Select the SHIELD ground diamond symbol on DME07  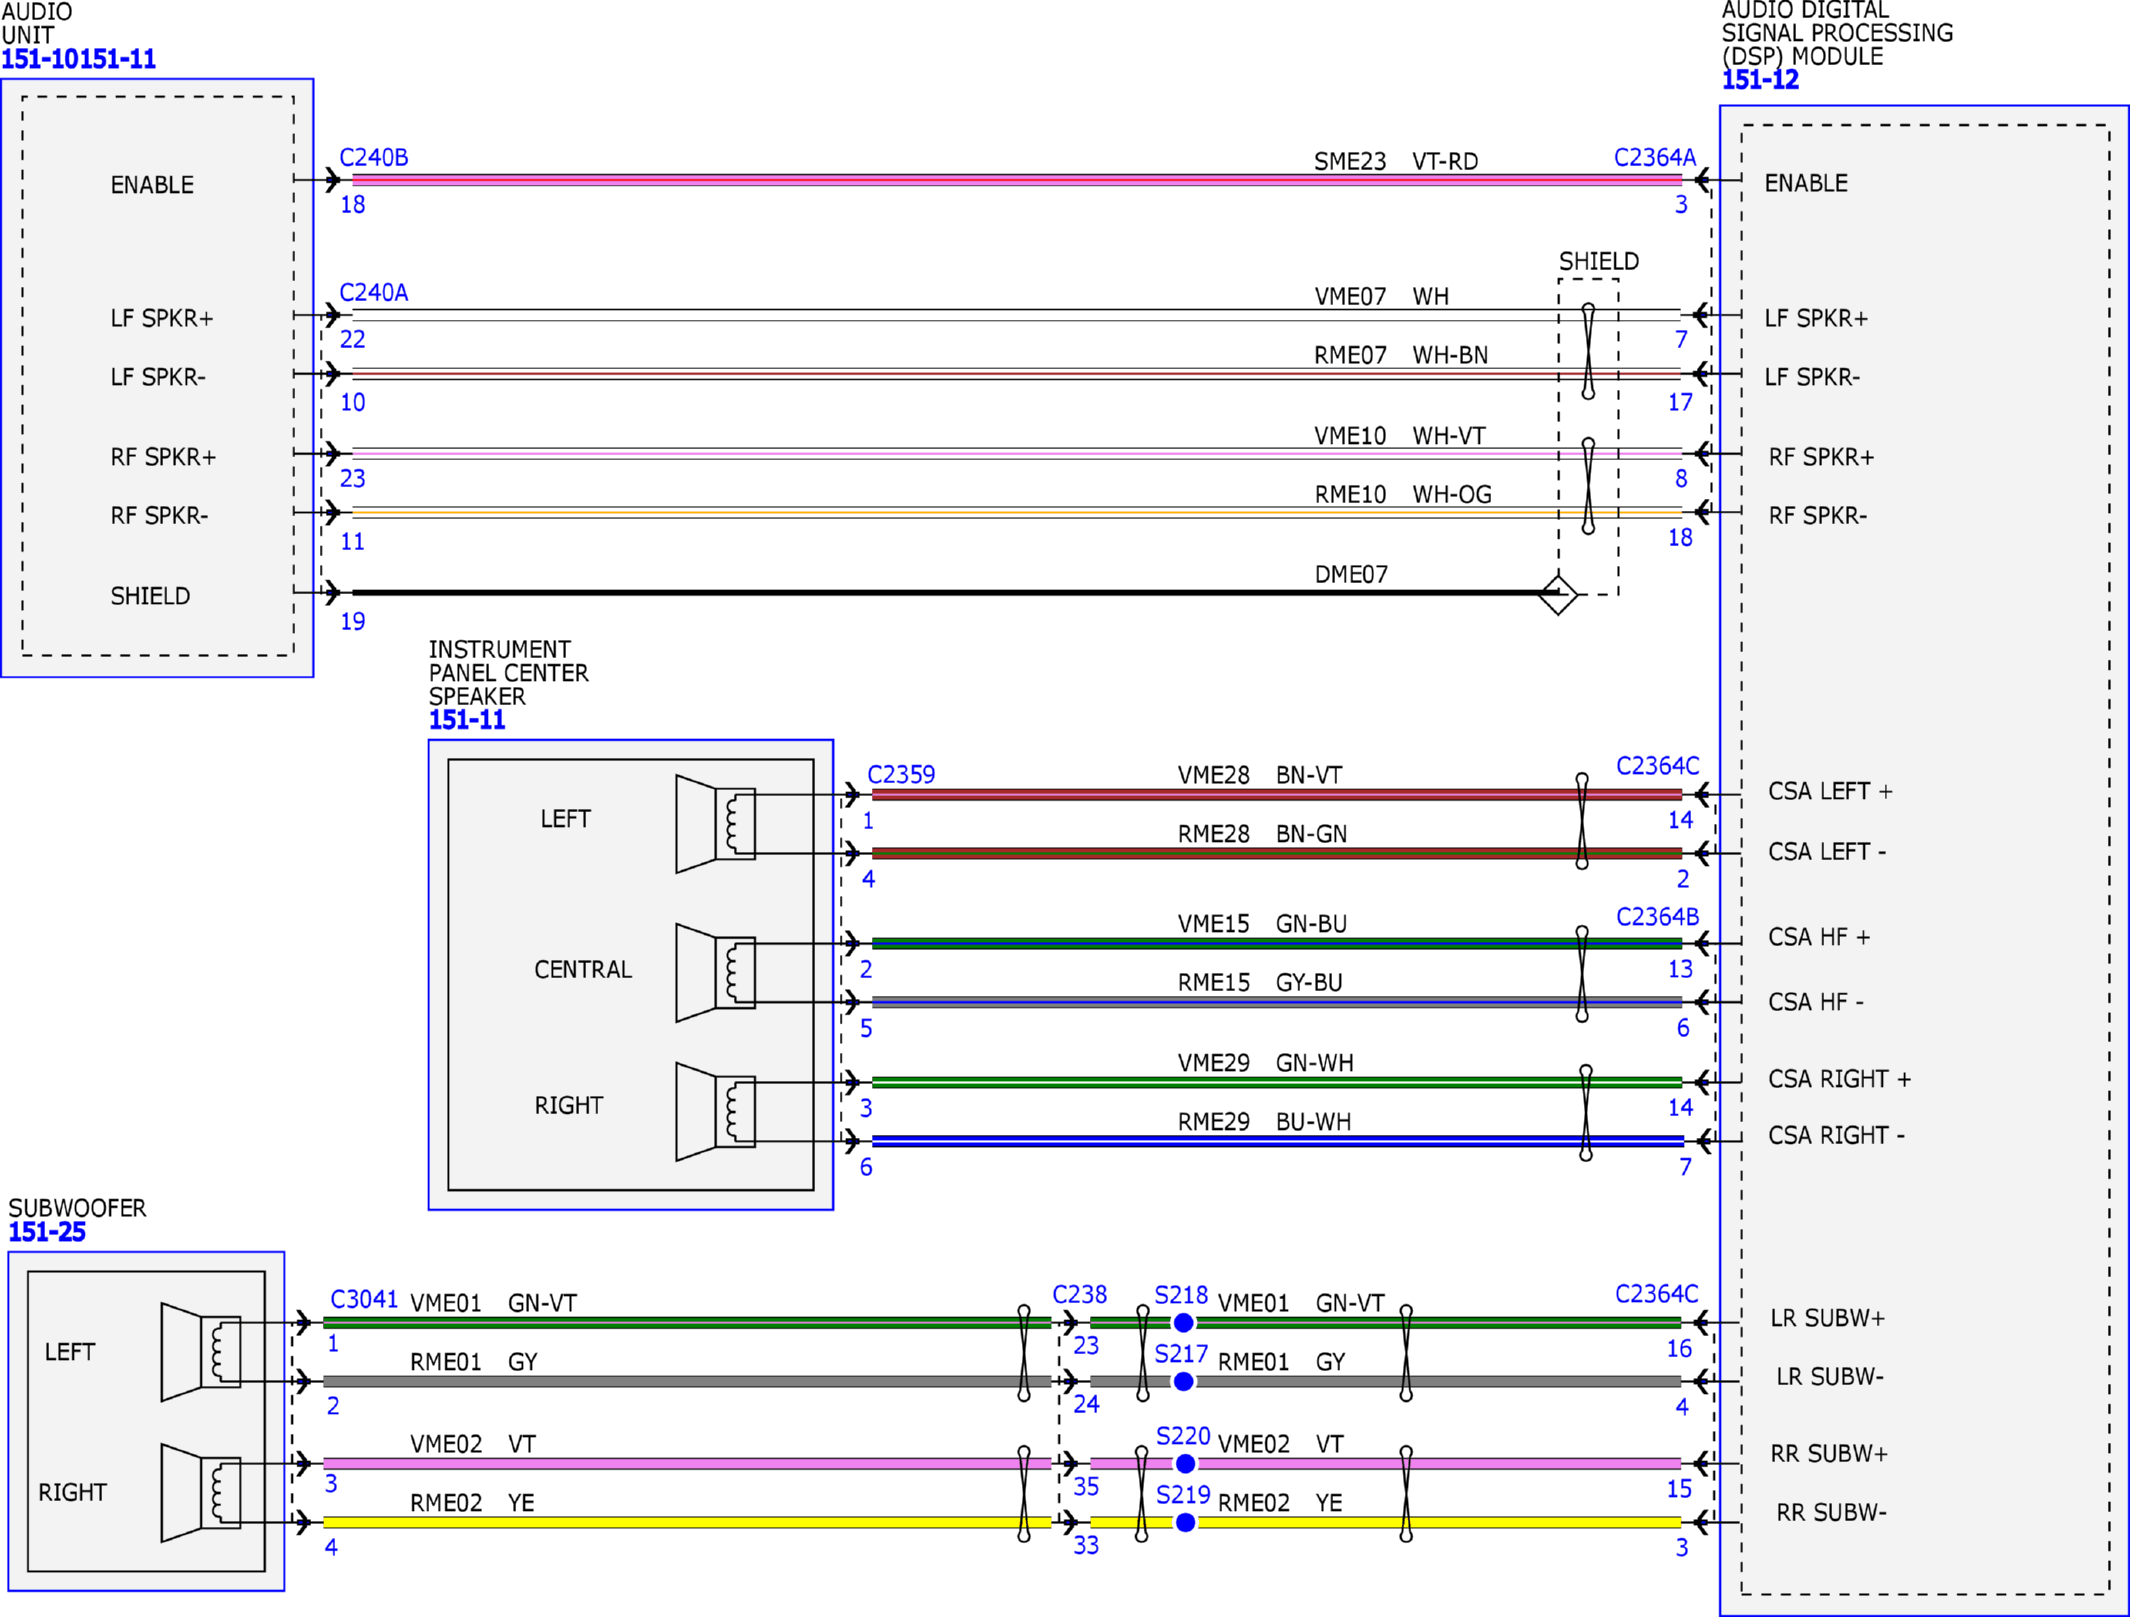tap(1556, 594)
